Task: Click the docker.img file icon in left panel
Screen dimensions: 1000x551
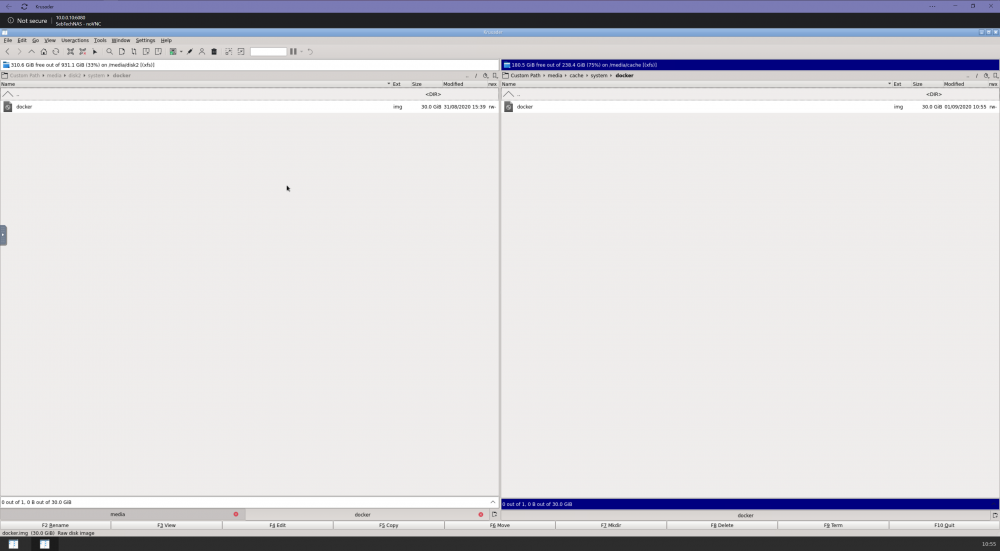Action: 8,107
